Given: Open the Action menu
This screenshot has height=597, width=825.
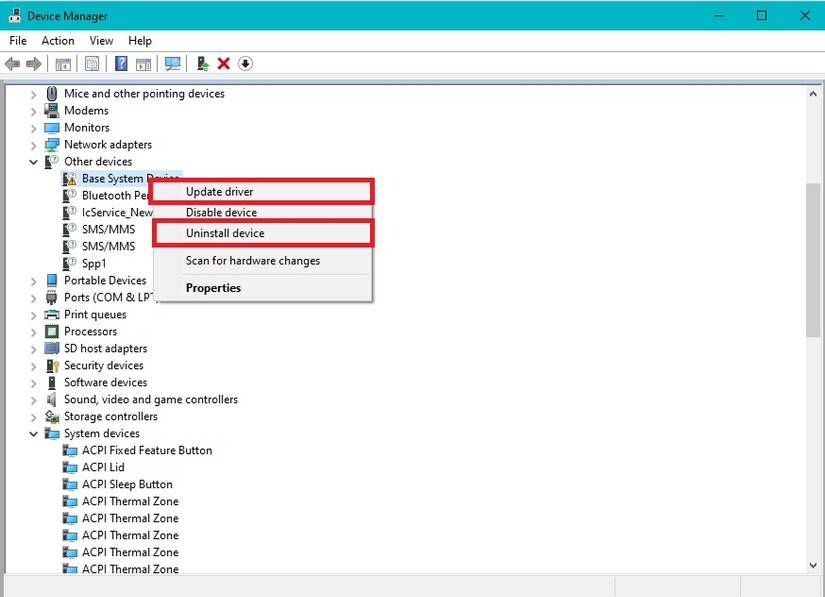Looking at the screenshot, I should point(57,40).
